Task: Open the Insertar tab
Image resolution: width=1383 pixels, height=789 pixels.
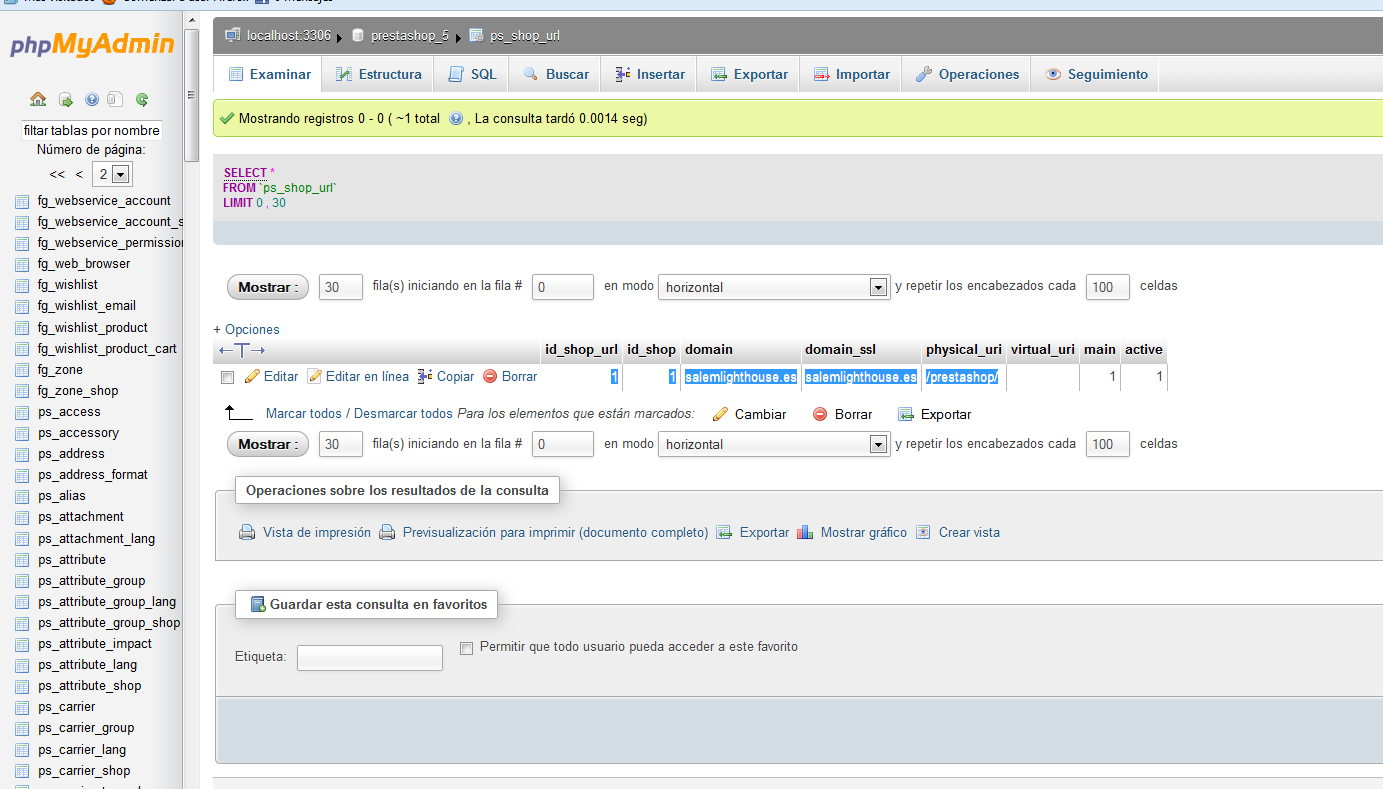Action: (650, 74)
